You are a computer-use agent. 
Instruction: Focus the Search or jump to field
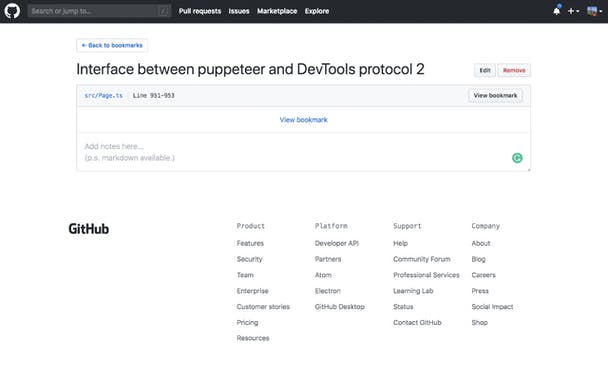[x=99, y=11]
